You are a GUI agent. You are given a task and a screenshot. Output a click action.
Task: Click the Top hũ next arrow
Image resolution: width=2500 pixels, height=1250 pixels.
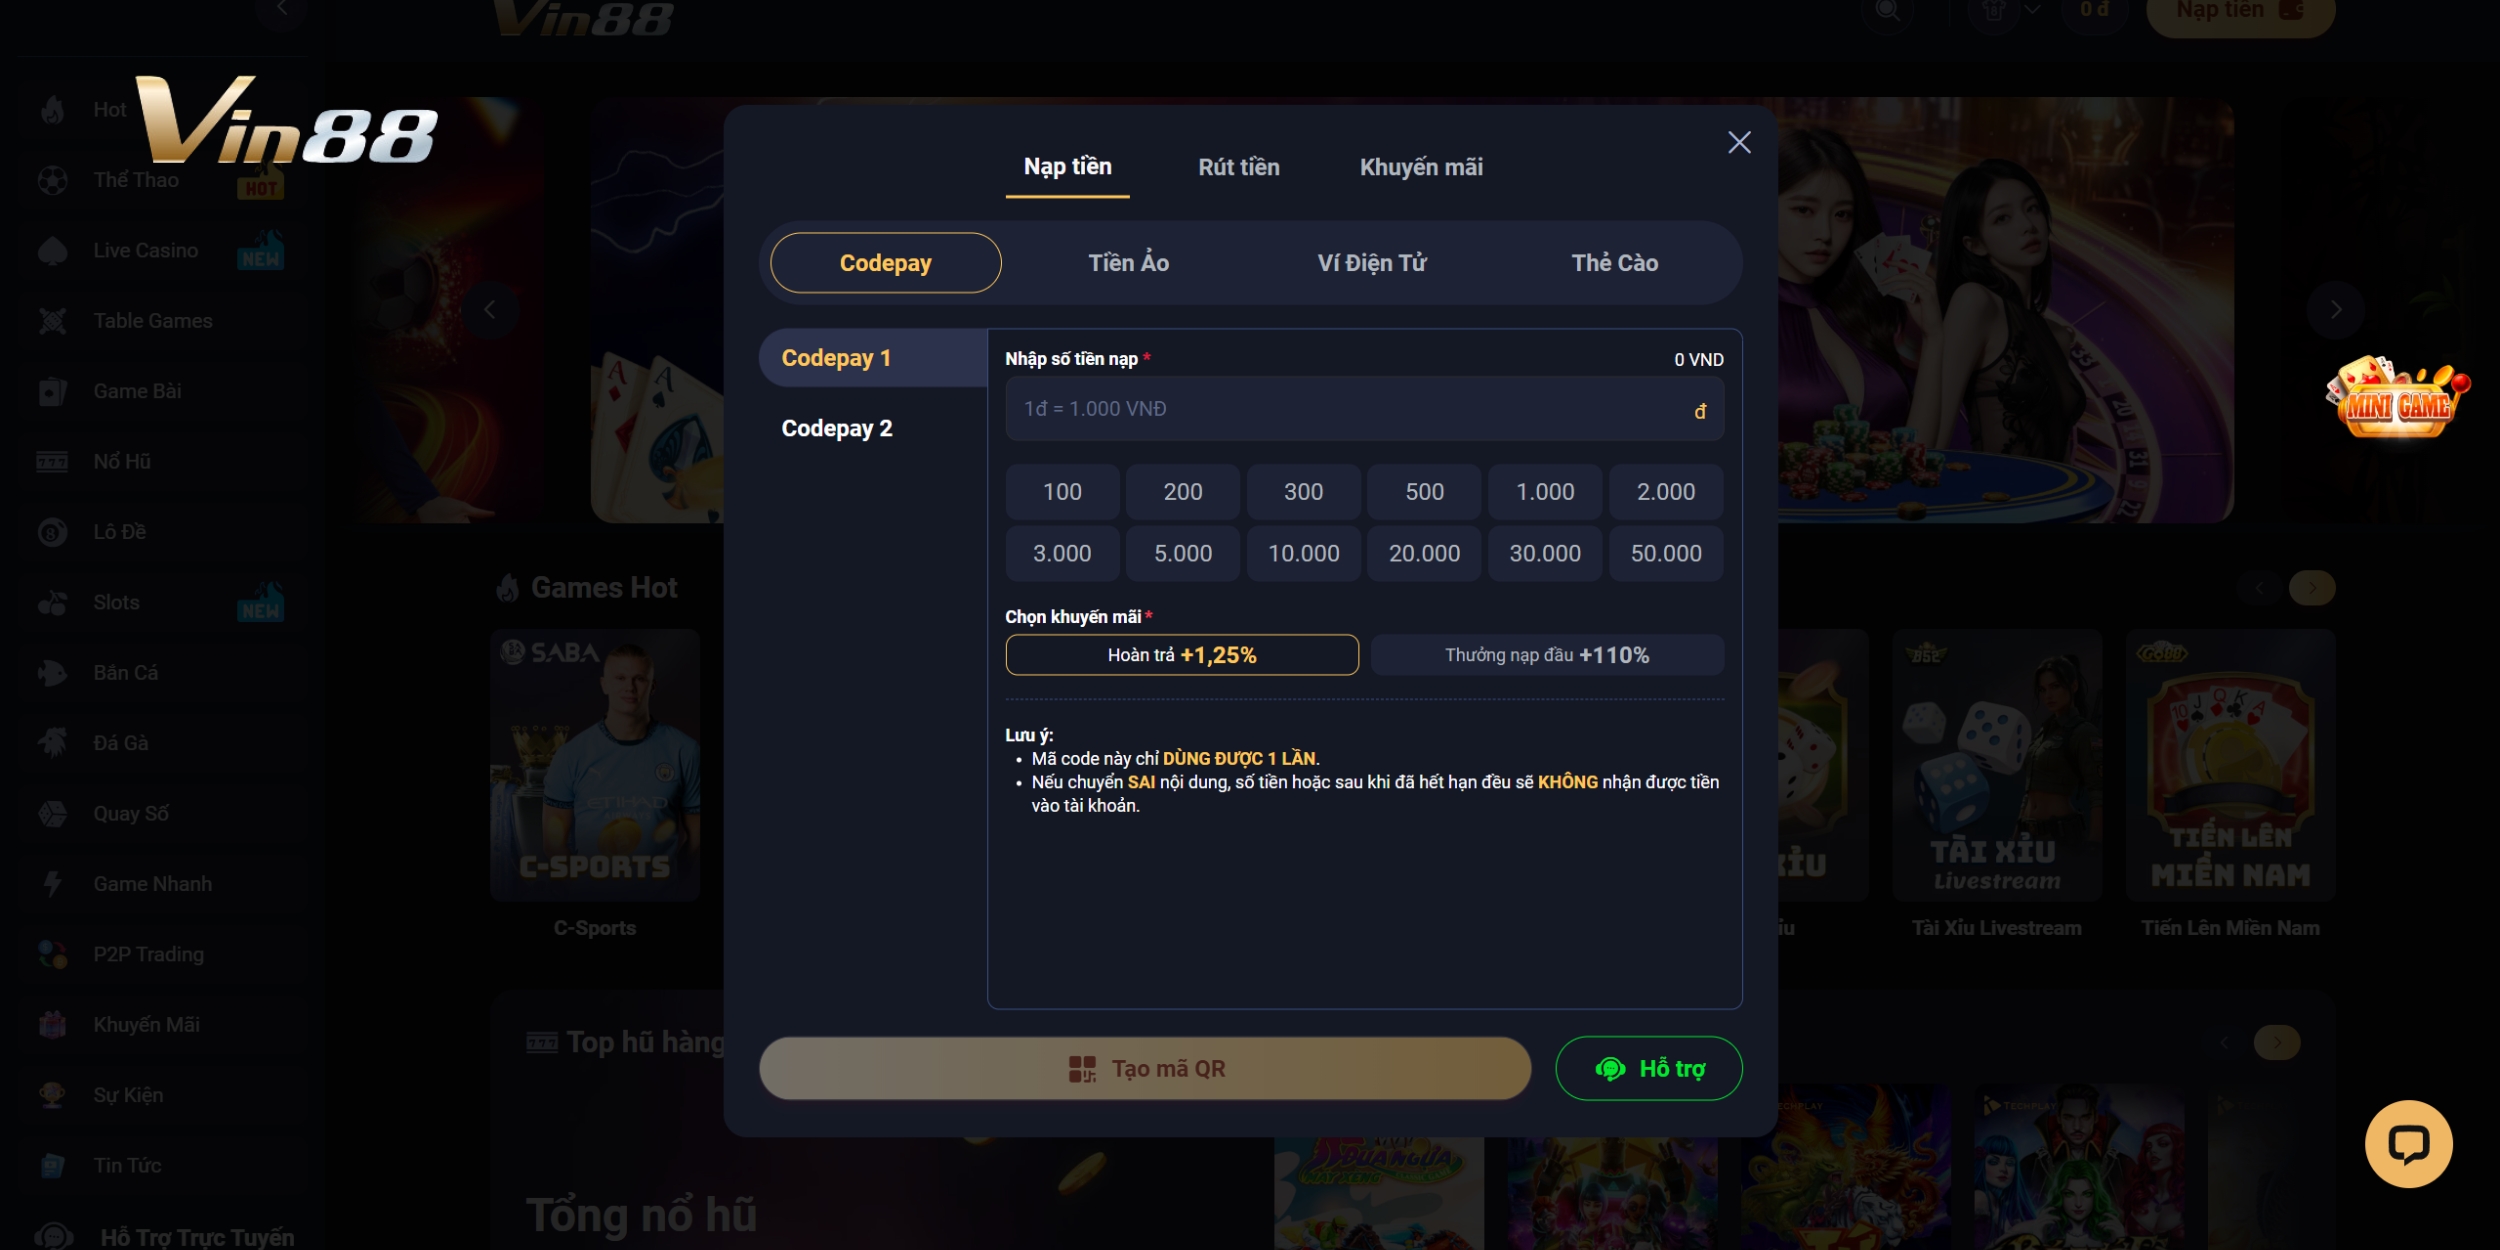tap(2277, 1043)
